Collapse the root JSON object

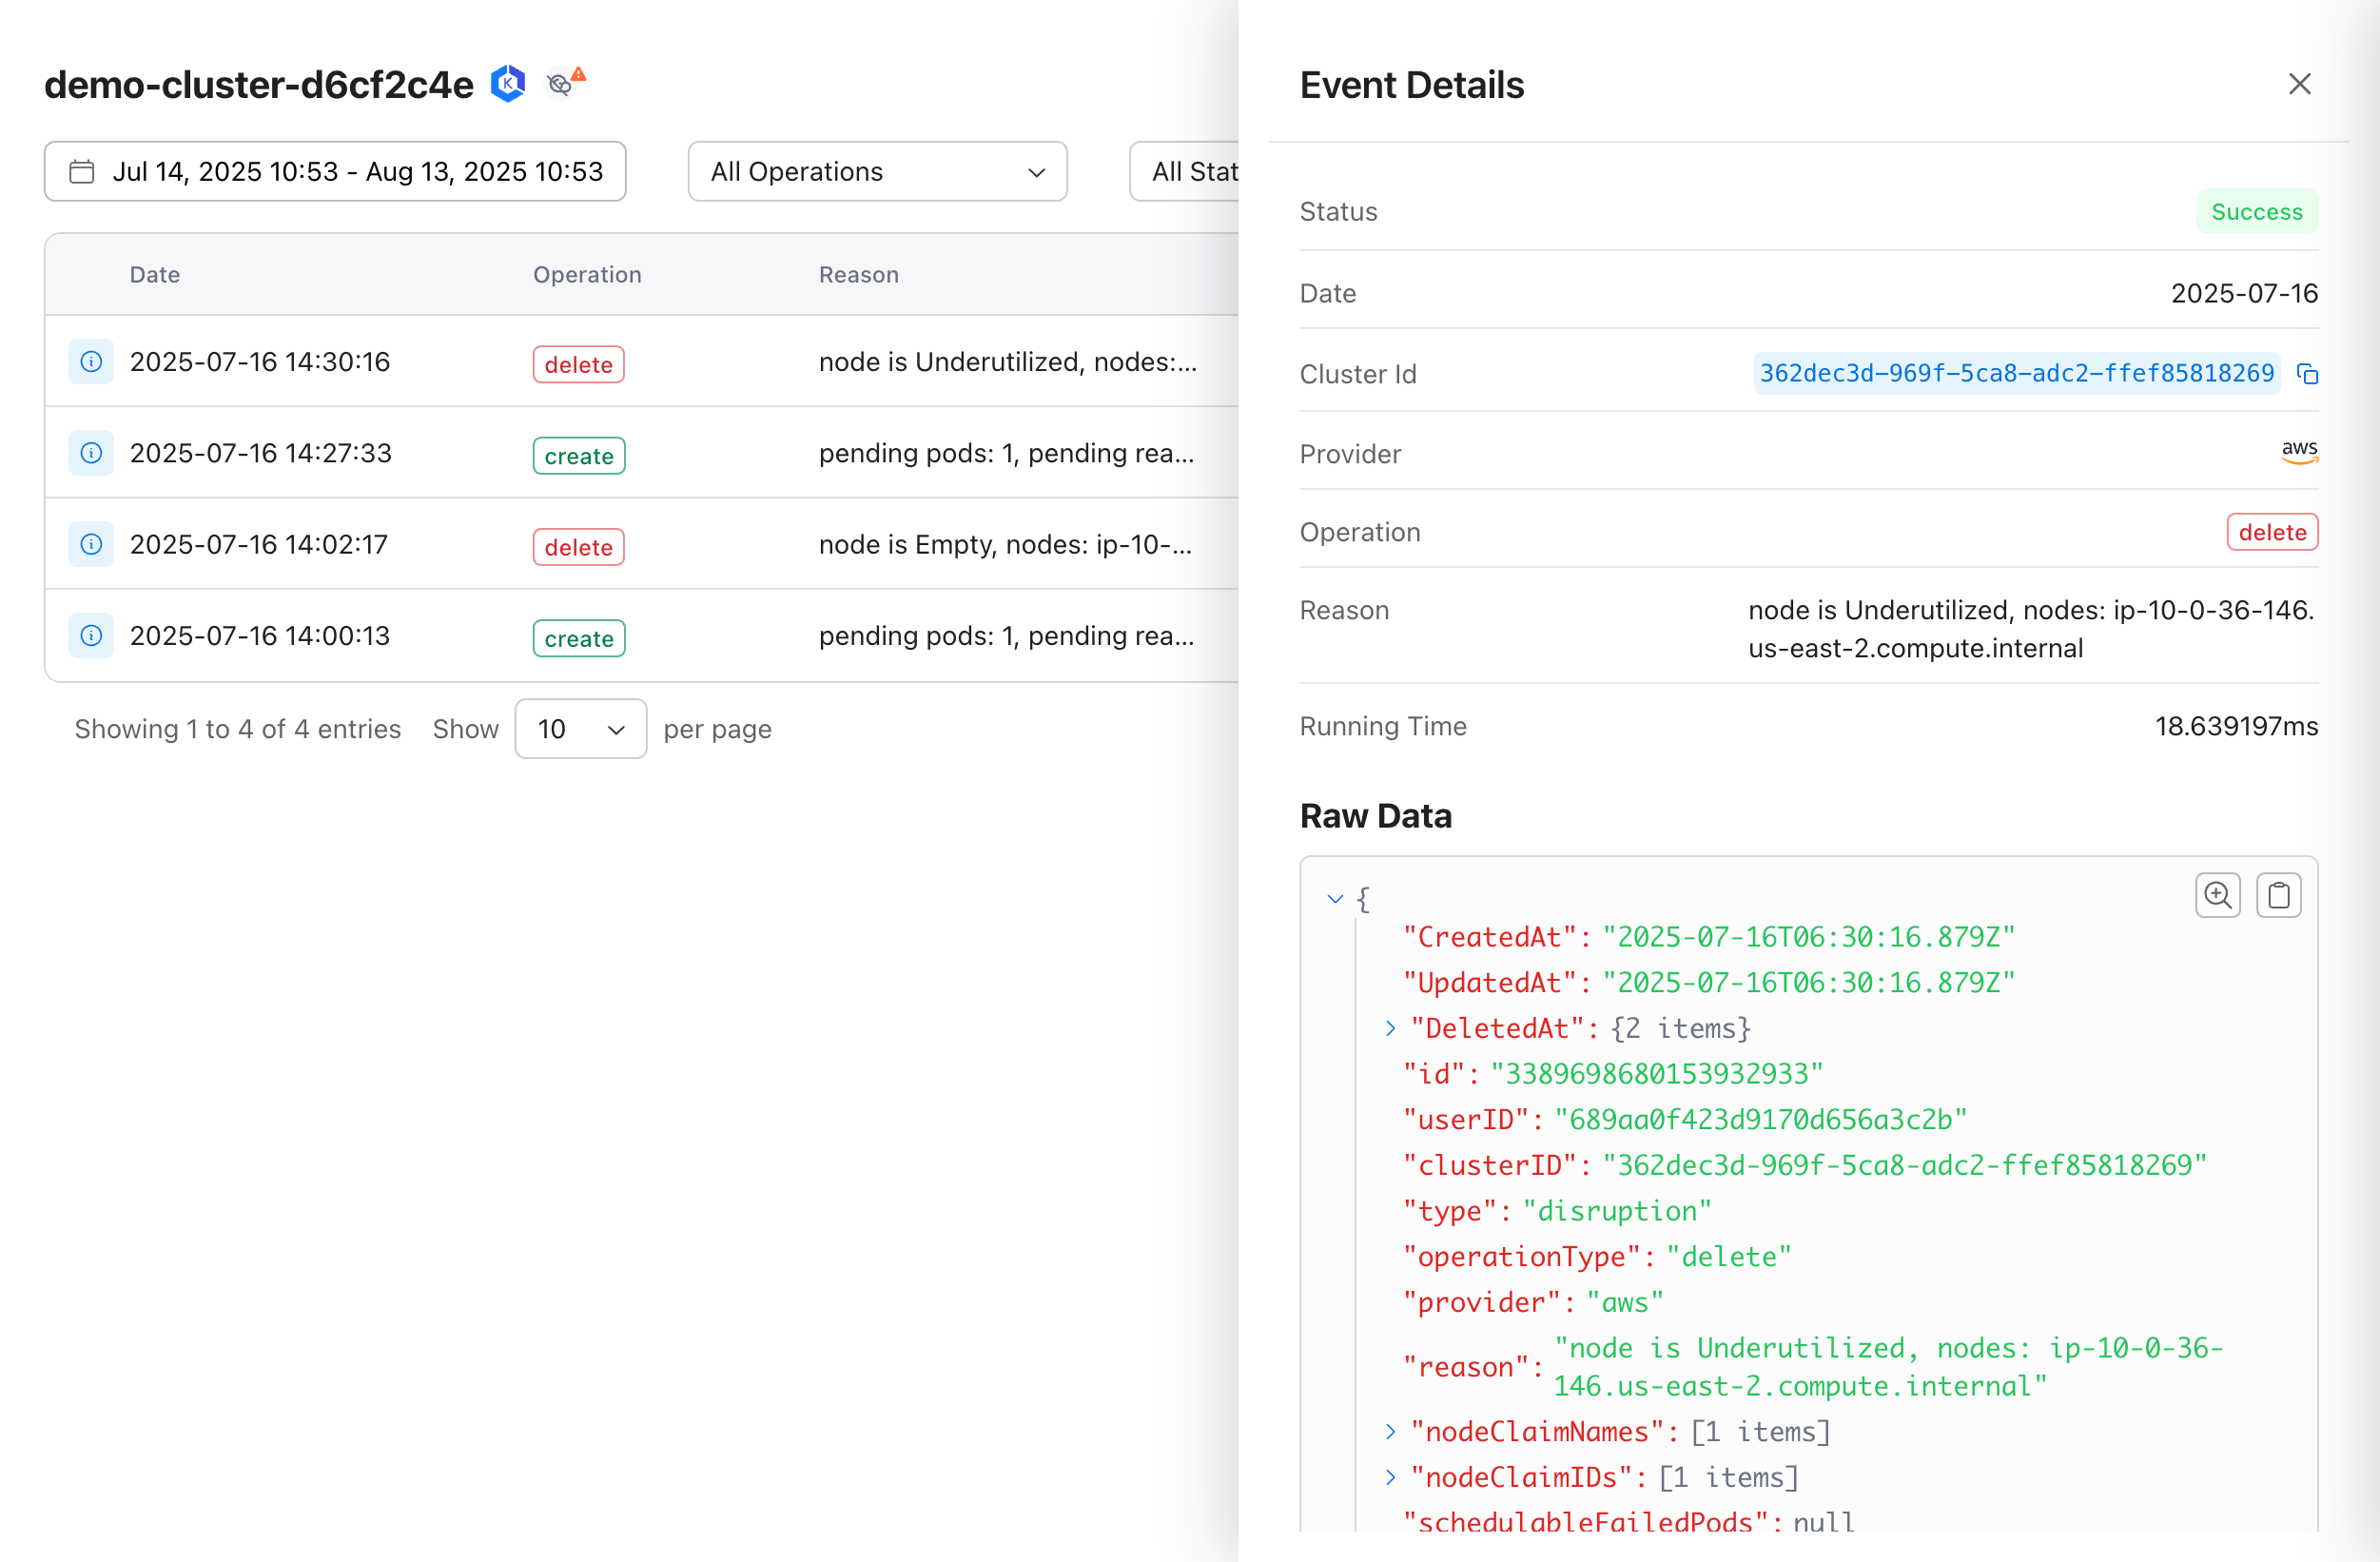click(x=1334, y=899)
